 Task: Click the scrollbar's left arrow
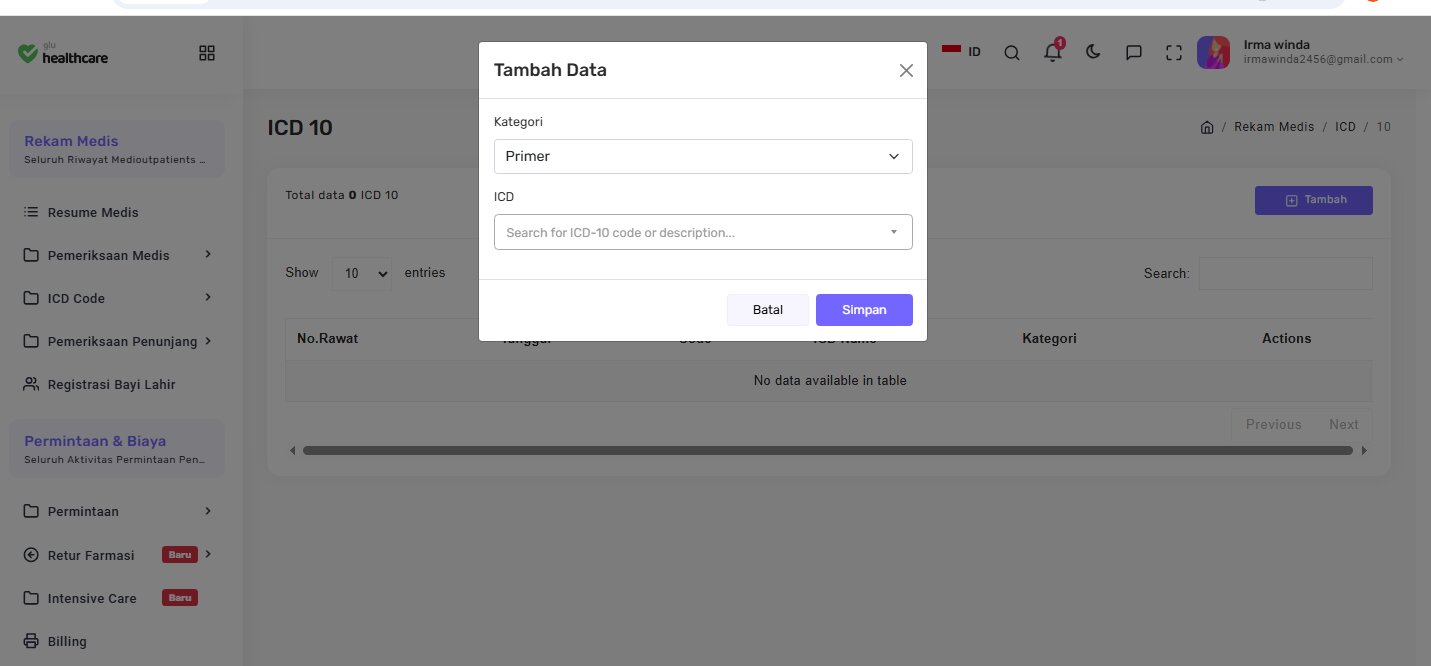coord(293,450)
